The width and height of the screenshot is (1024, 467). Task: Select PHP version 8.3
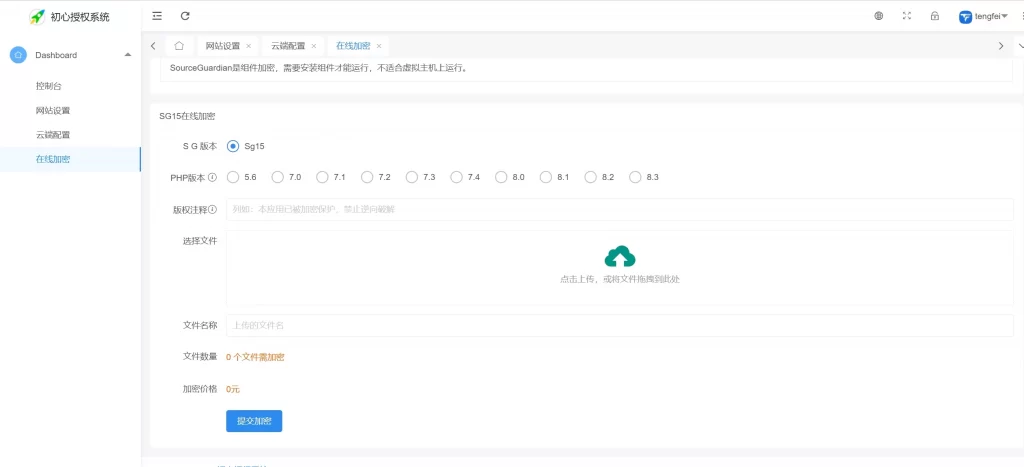[x=635, y=177]
